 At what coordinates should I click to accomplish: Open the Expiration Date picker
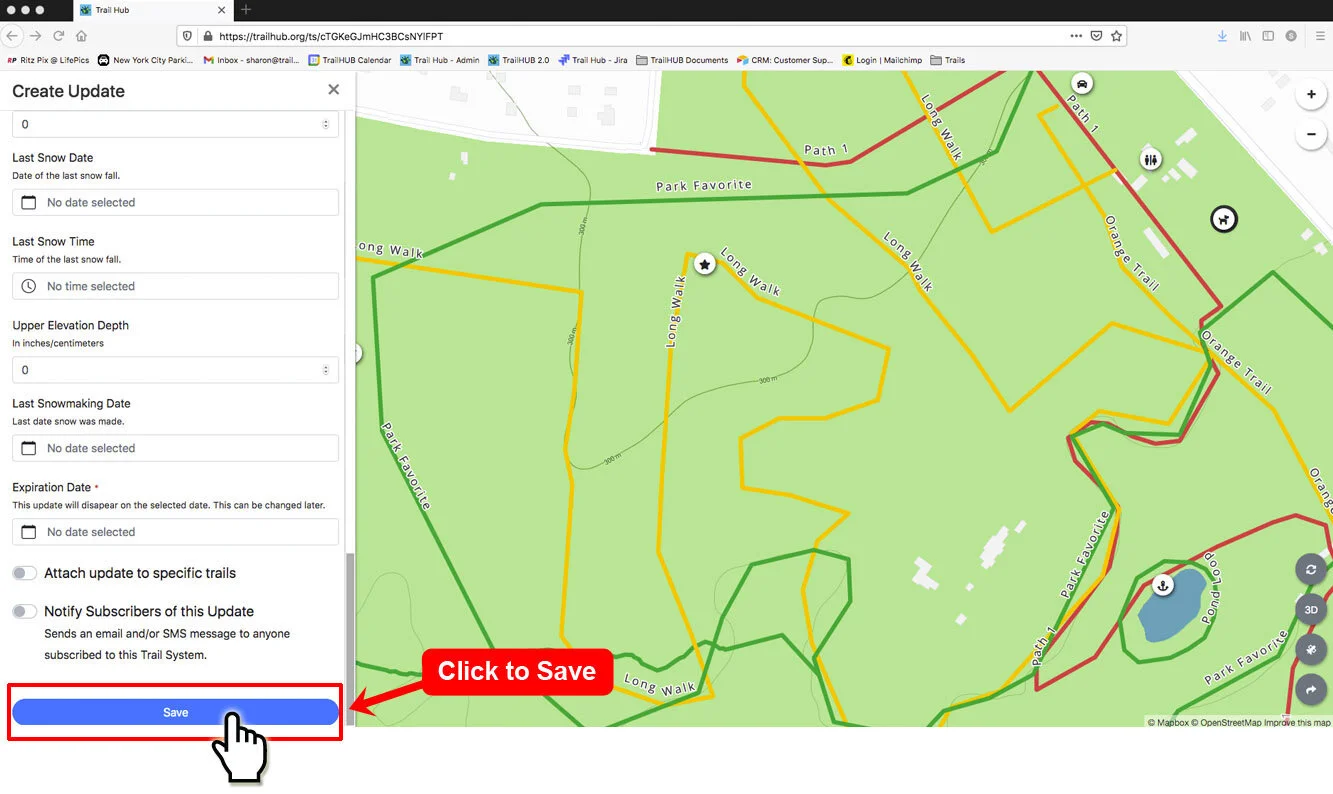coord(175,532)
